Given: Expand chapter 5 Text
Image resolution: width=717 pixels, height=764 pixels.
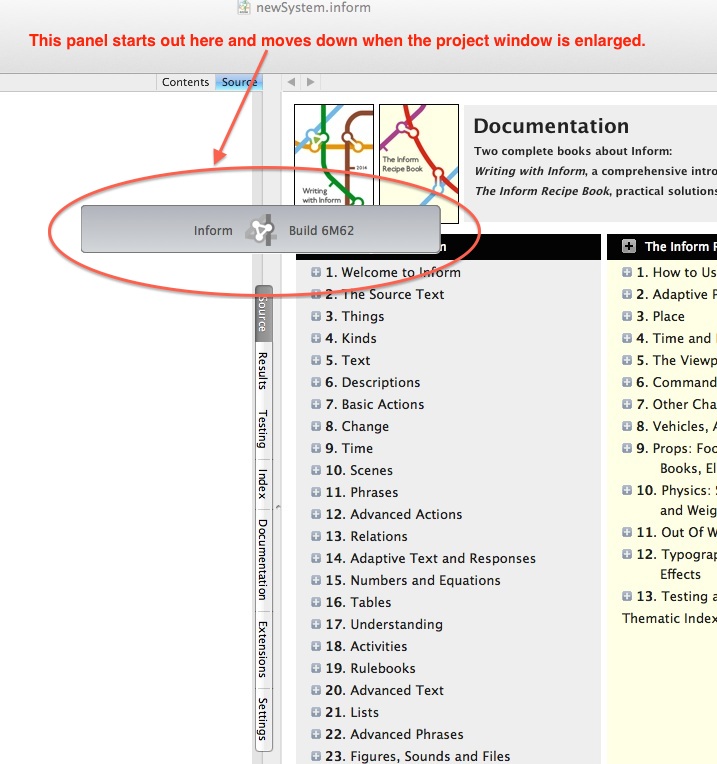Looking at the screenshot, I should tap(316, 360).
